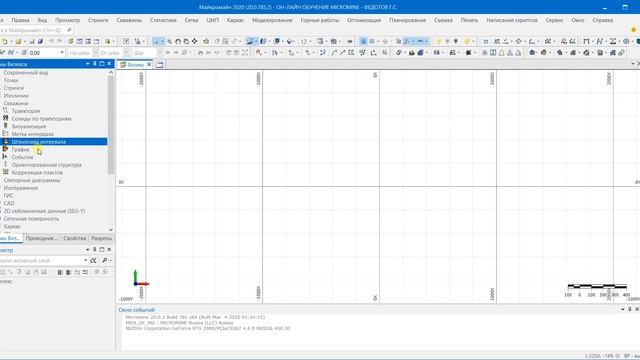Select the График tree item
Viewport: 640px width, 360px height.
click(20, 149)
